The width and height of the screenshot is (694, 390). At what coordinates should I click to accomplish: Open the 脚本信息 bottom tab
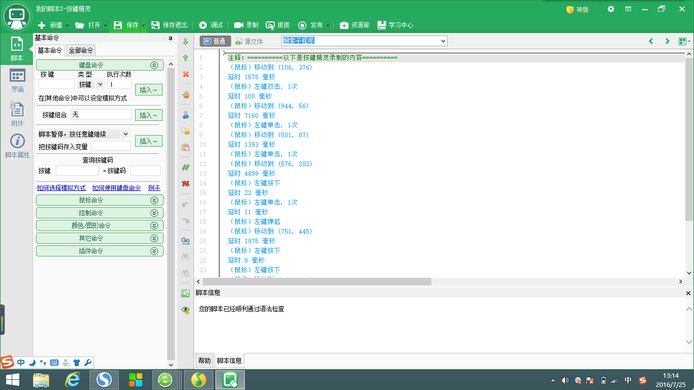tap(229, 360)
